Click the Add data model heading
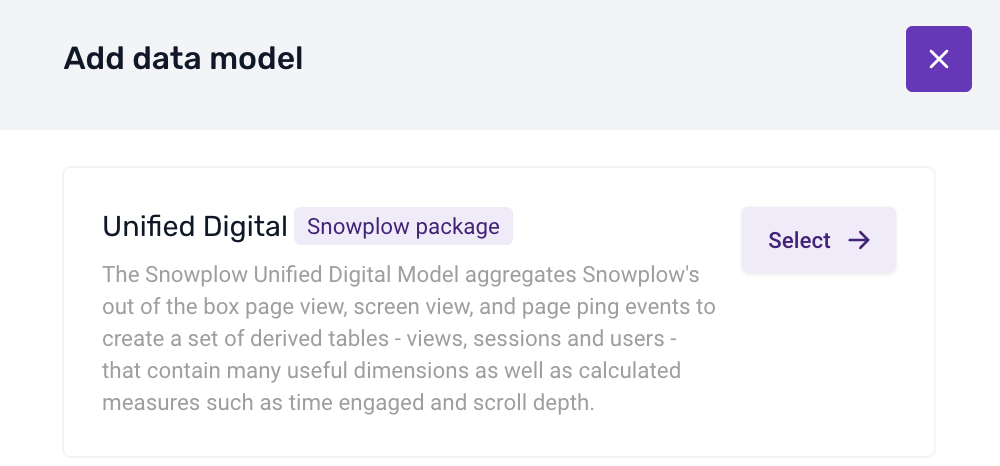1000x466 pixels. coord(183,59)
